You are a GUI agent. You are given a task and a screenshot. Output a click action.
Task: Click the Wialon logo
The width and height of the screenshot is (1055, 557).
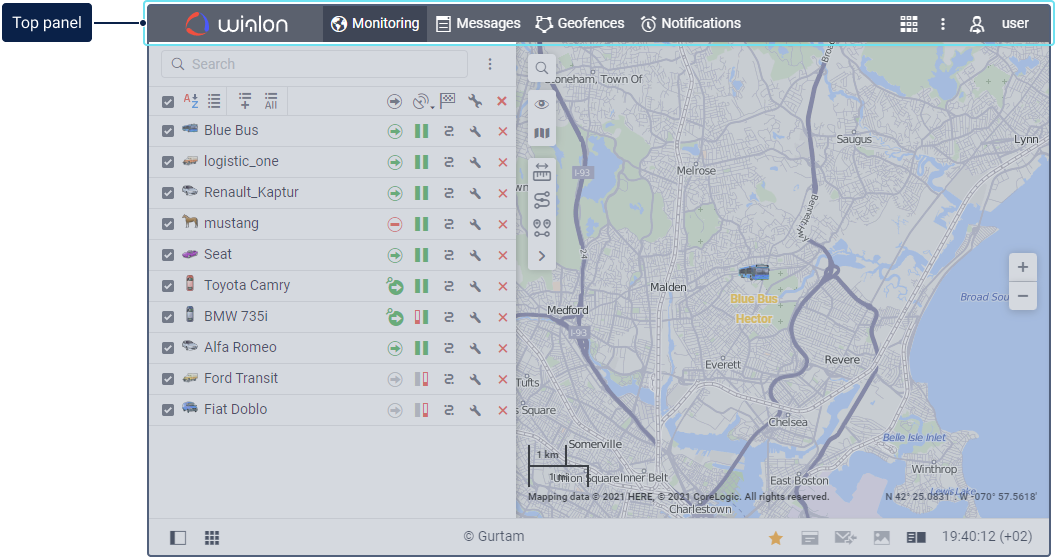(x=237, y=24)
